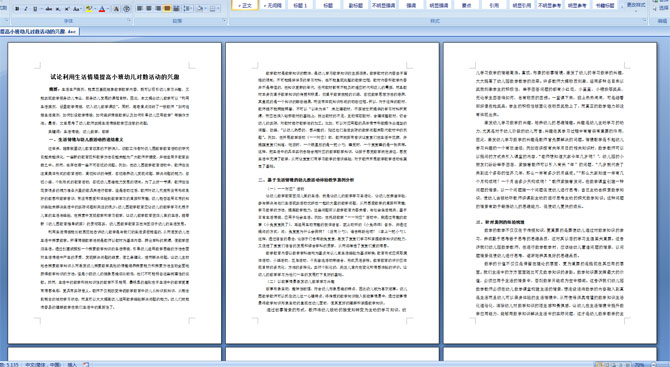Apply the 无间隔 style
670x367 pixels.
(x=273, y=5)
